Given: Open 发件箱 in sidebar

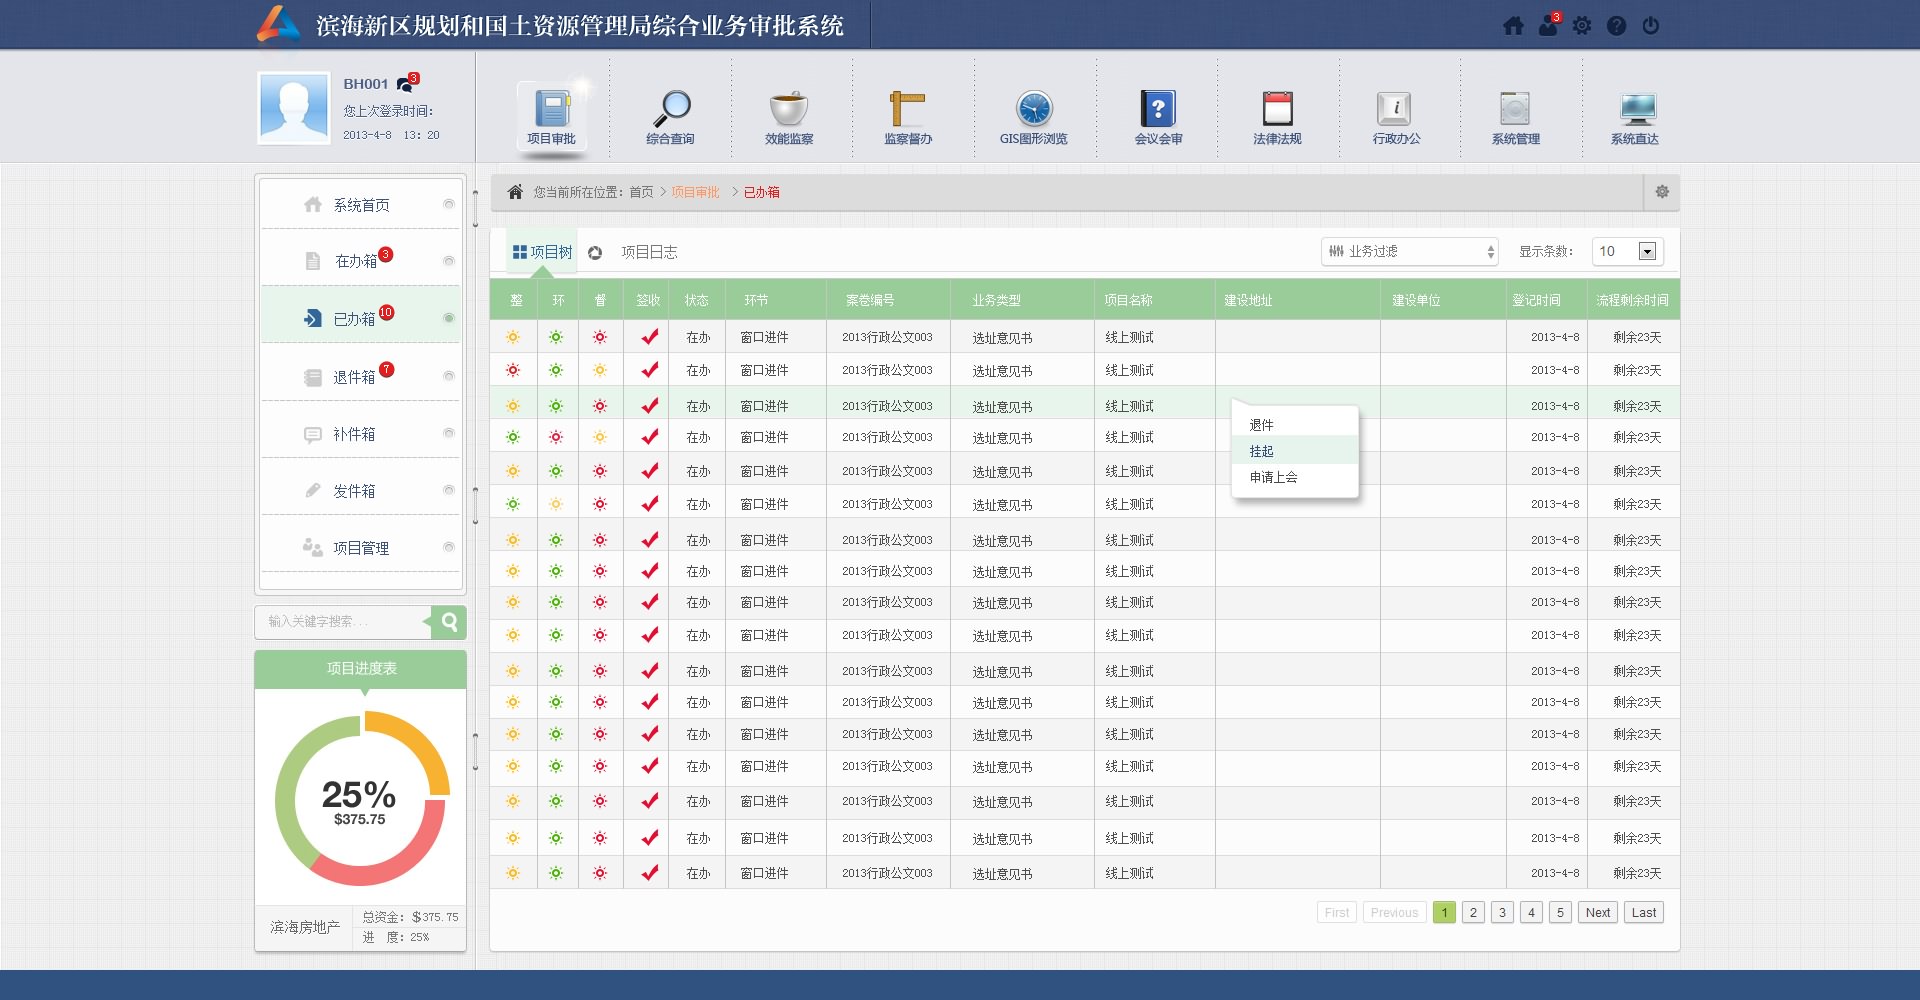Looking at the screenshot, I should (361, 491).
